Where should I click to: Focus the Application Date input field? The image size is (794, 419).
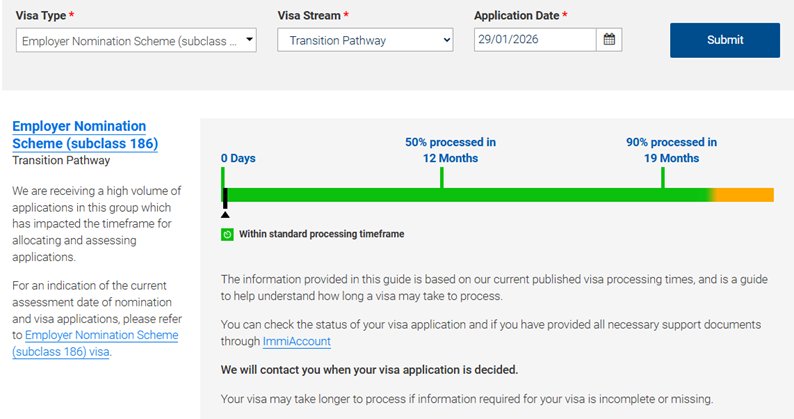(535, 40)
